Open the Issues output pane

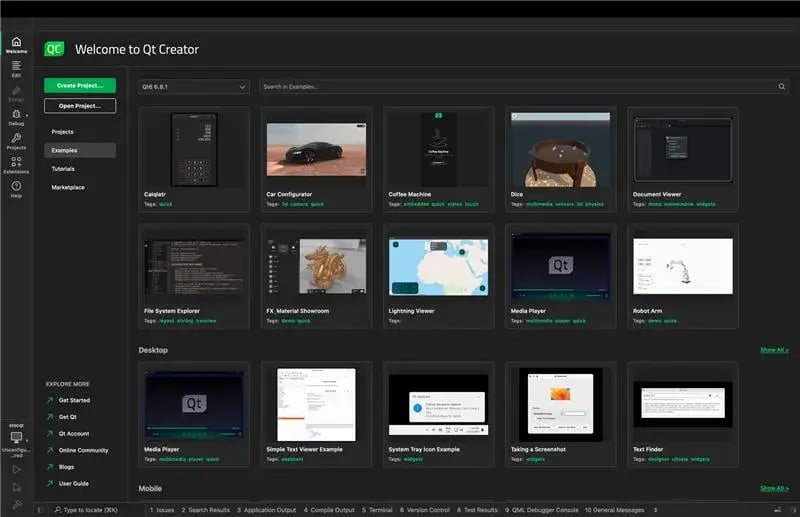(x=162, y=509)
